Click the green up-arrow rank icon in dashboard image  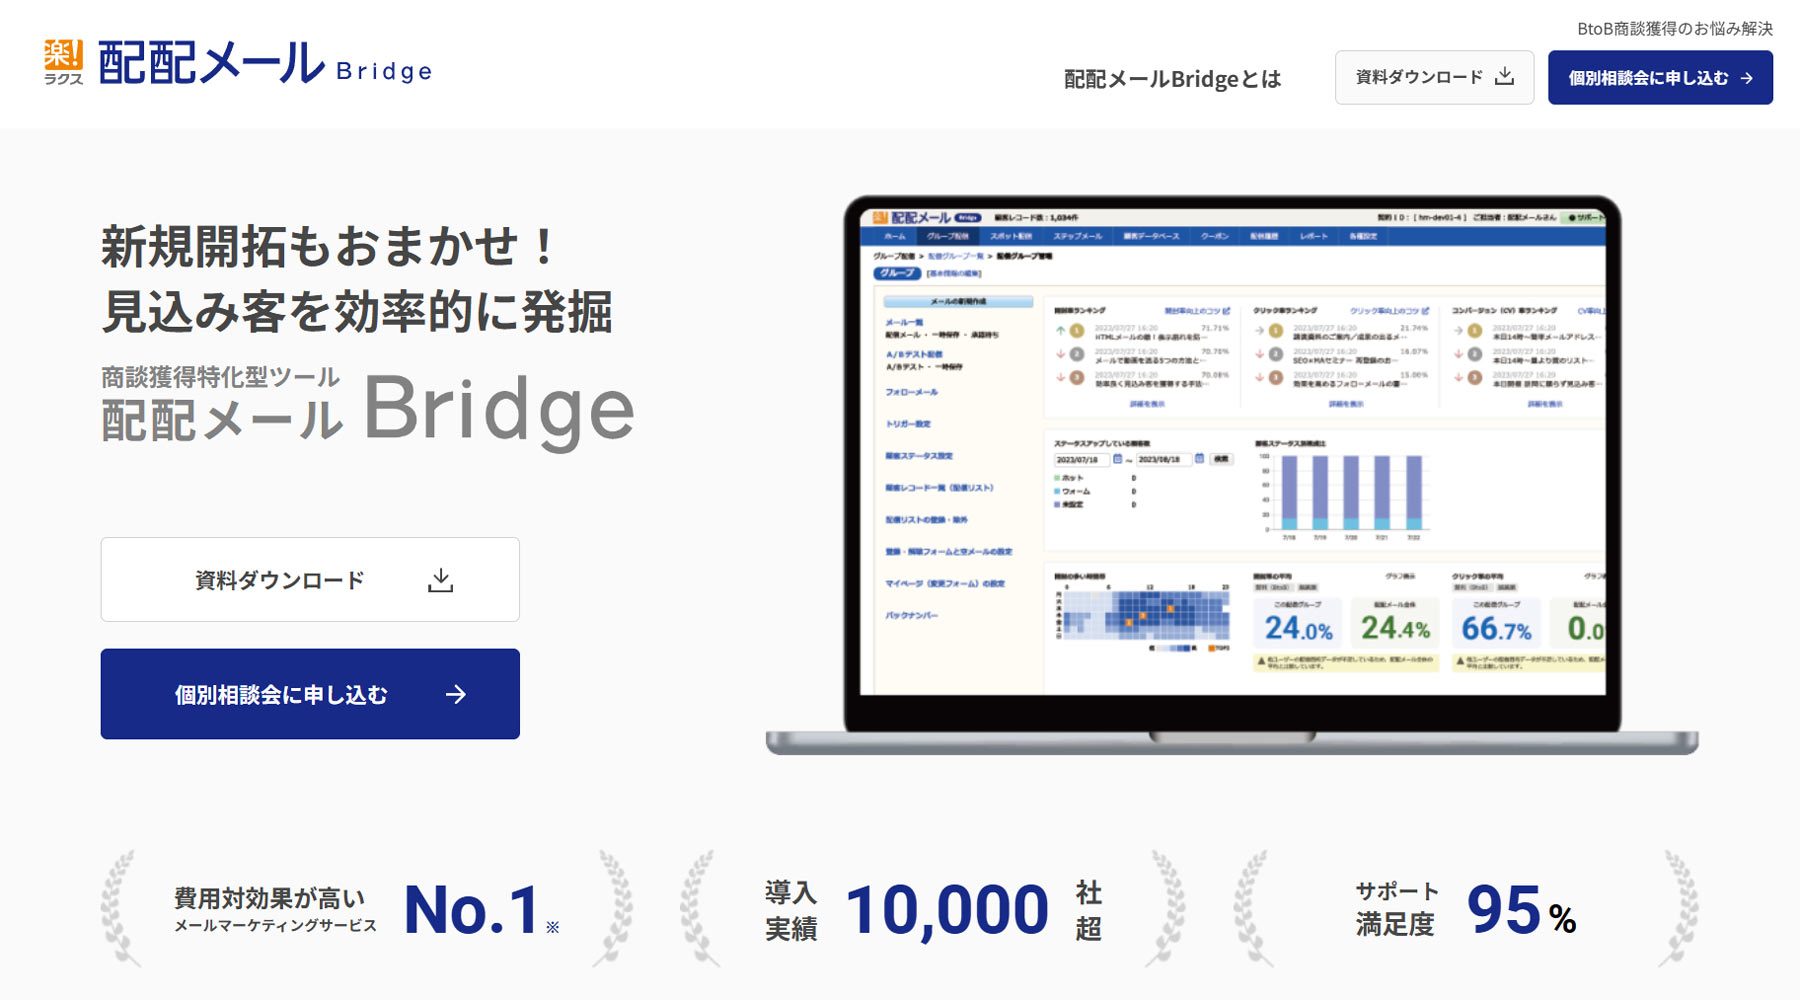click(x=1060, y=330)
